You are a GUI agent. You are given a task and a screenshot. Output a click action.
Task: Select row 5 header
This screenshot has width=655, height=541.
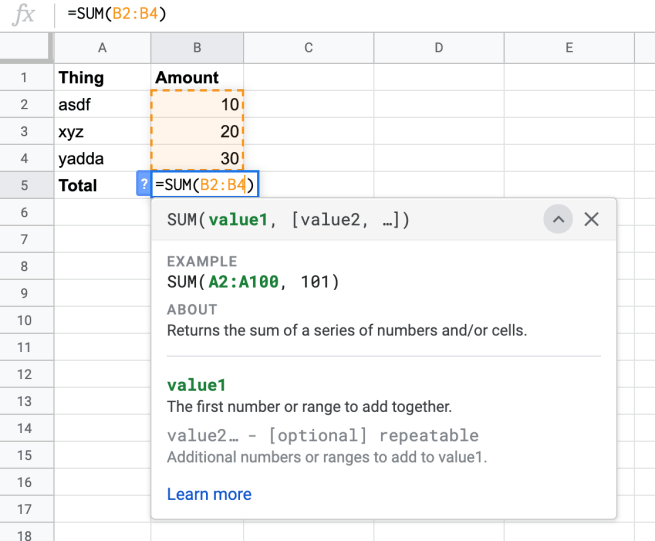26,185
